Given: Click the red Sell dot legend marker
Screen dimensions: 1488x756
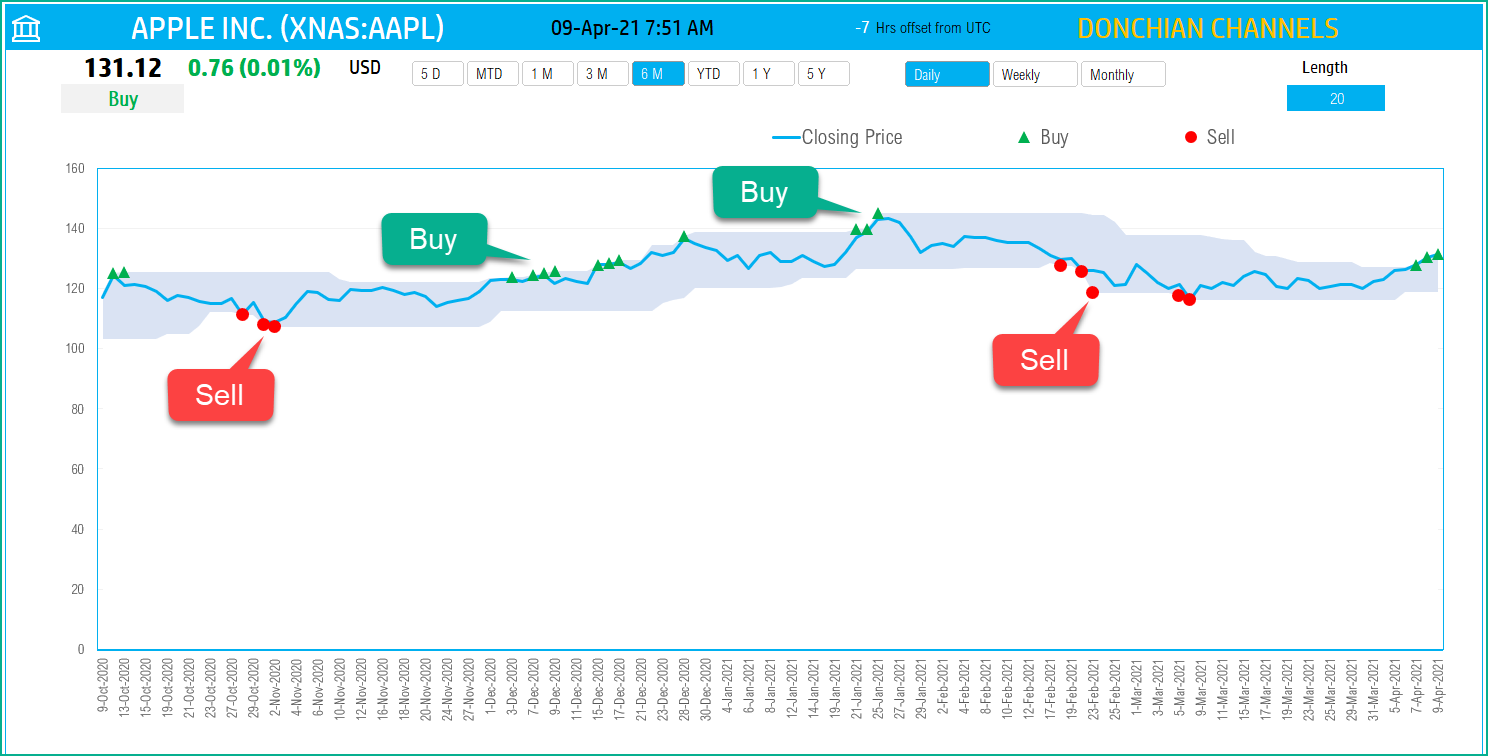Looking at the screenshot, I should tap(1190, 138).
